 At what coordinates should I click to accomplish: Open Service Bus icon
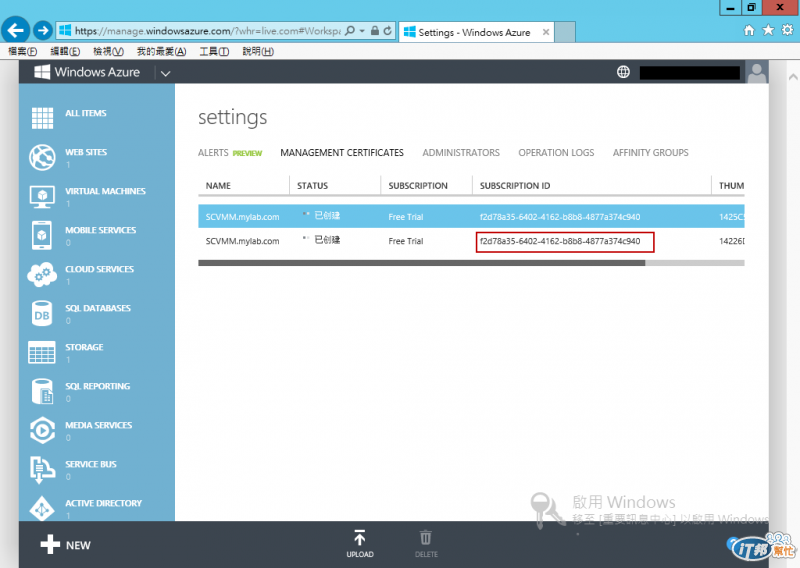(42, 470)
